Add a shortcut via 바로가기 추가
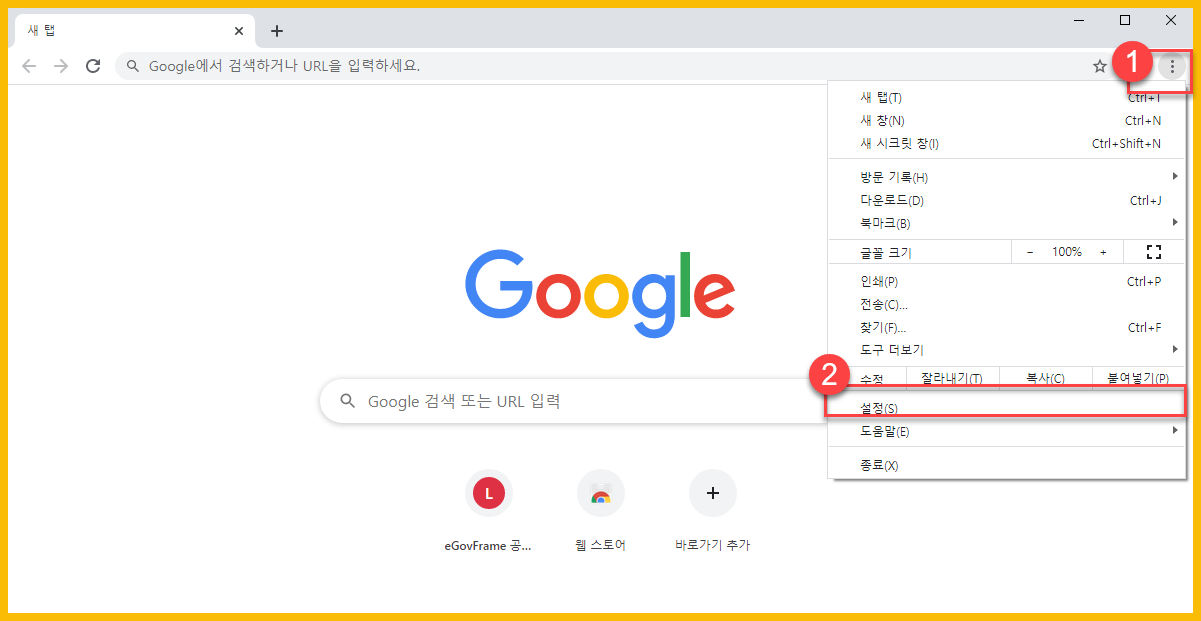 (713, 512)
